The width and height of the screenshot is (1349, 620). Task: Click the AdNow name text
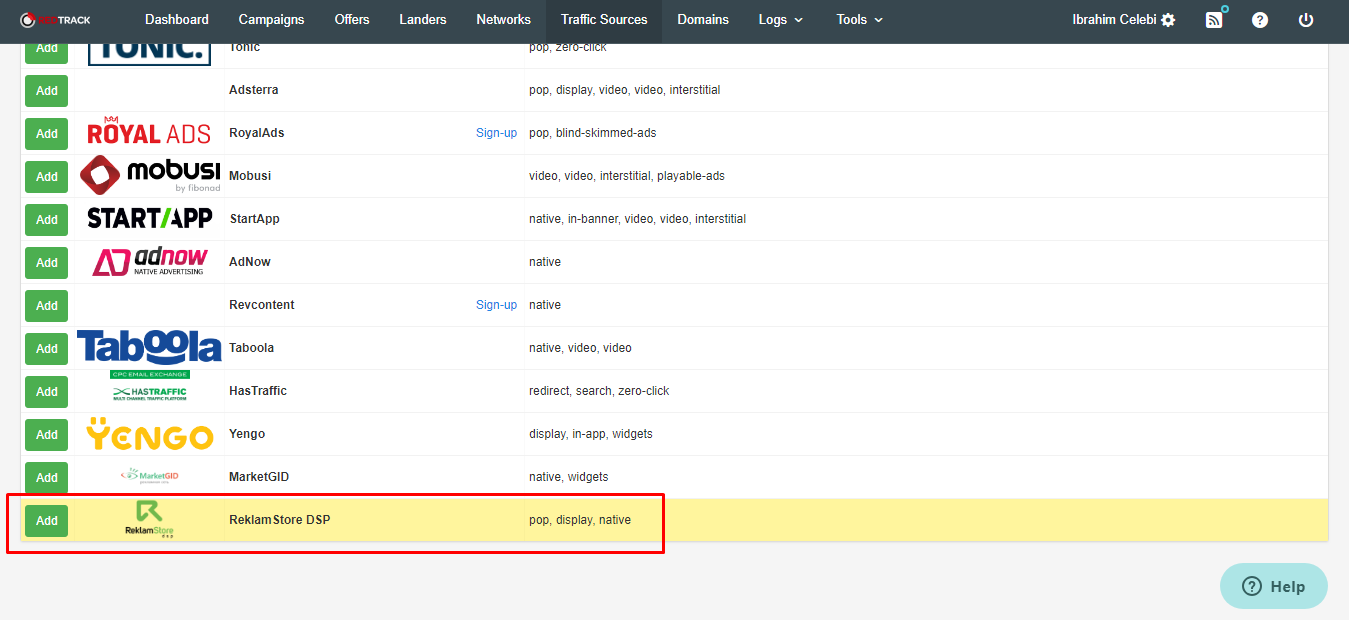(x=250, y=262)
